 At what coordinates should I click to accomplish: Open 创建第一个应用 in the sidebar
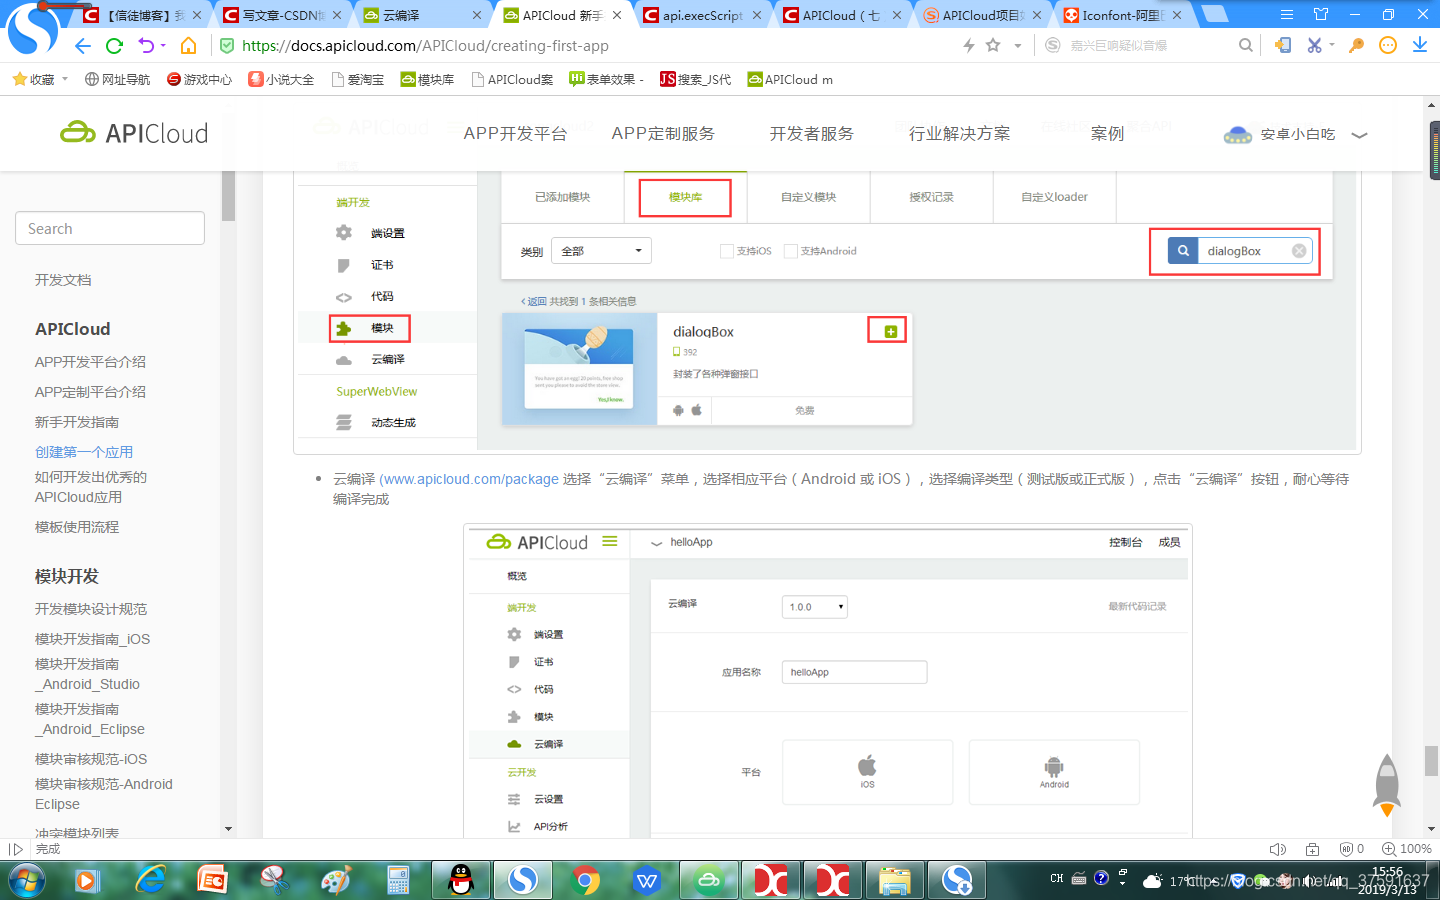point(84,452)
